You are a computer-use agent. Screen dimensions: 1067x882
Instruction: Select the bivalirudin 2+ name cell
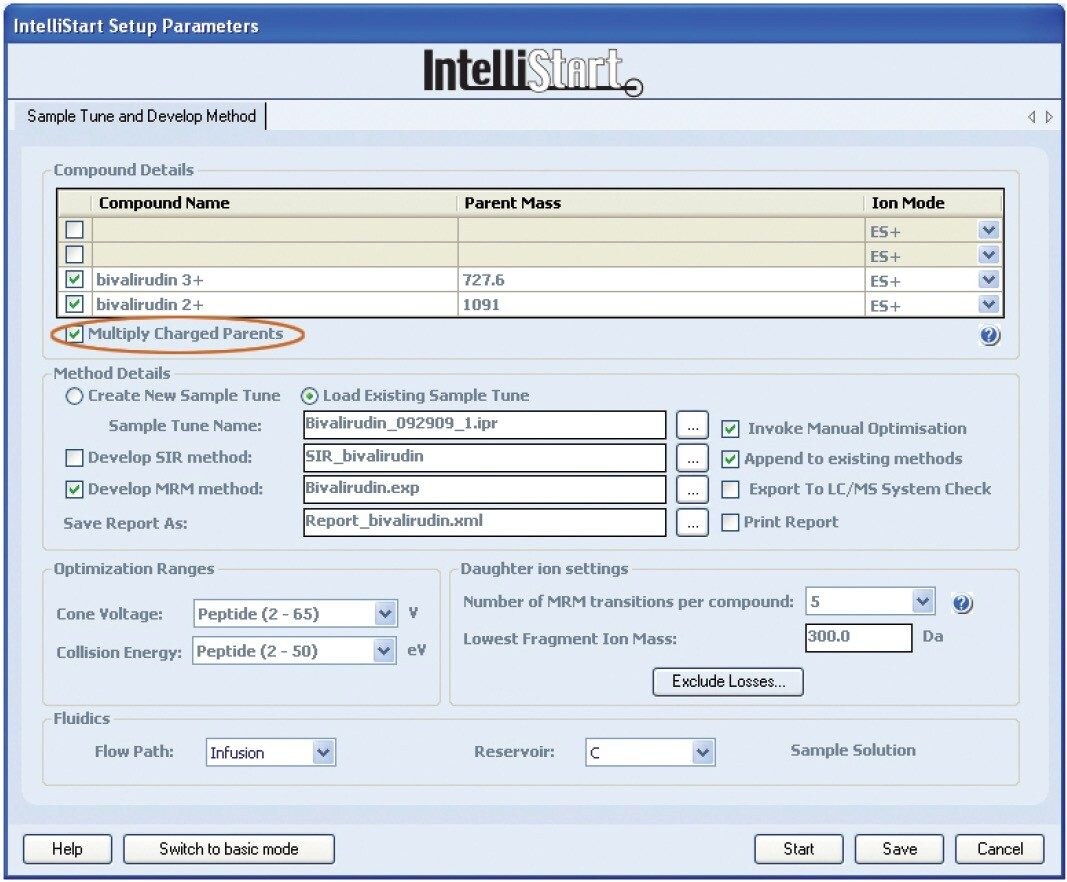click(x=274, y=304)
